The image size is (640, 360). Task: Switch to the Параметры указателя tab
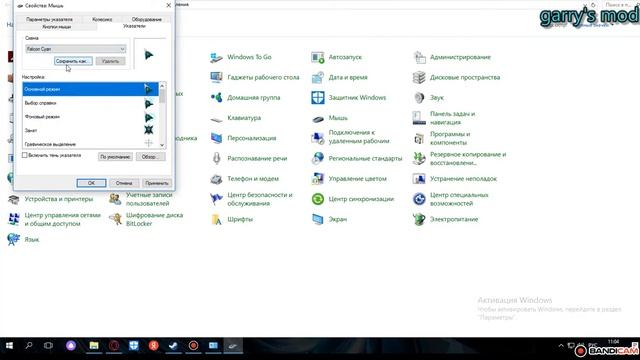(x=49, y=19)
